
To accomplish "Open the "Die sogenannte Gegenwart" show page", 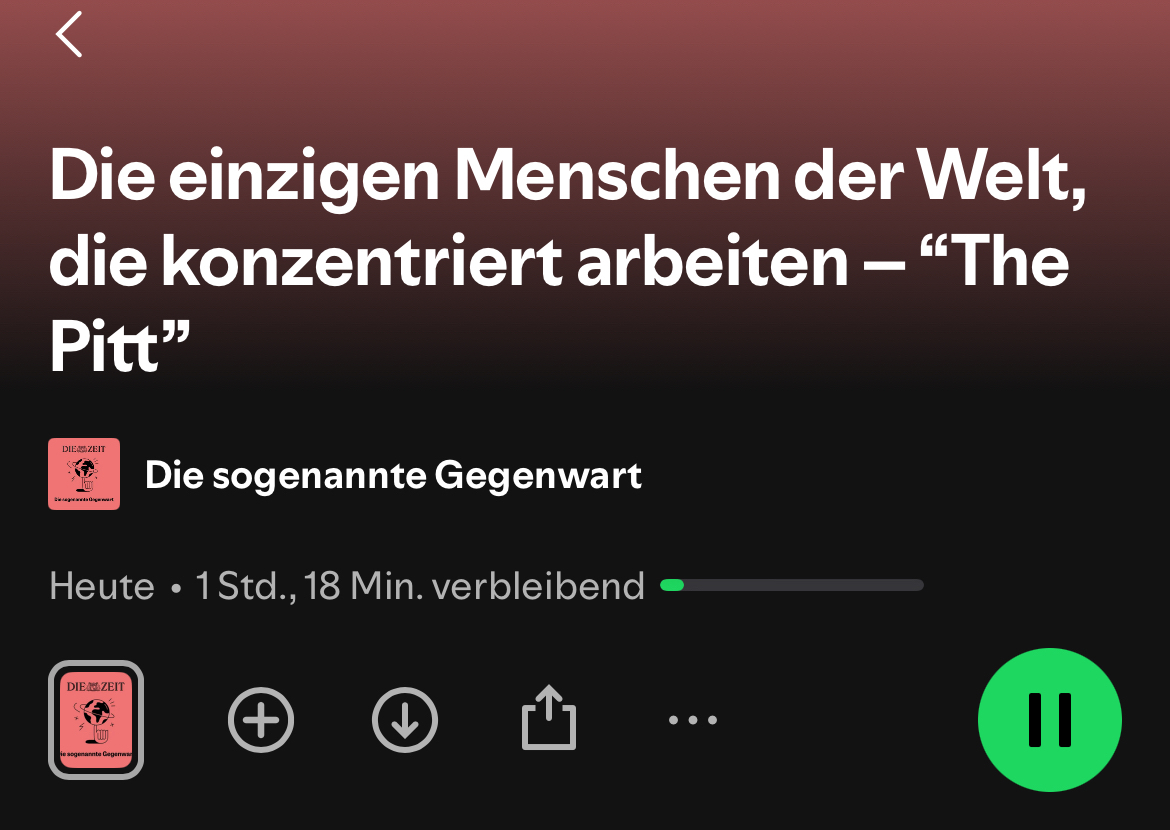I will click(x=393, y=475).
